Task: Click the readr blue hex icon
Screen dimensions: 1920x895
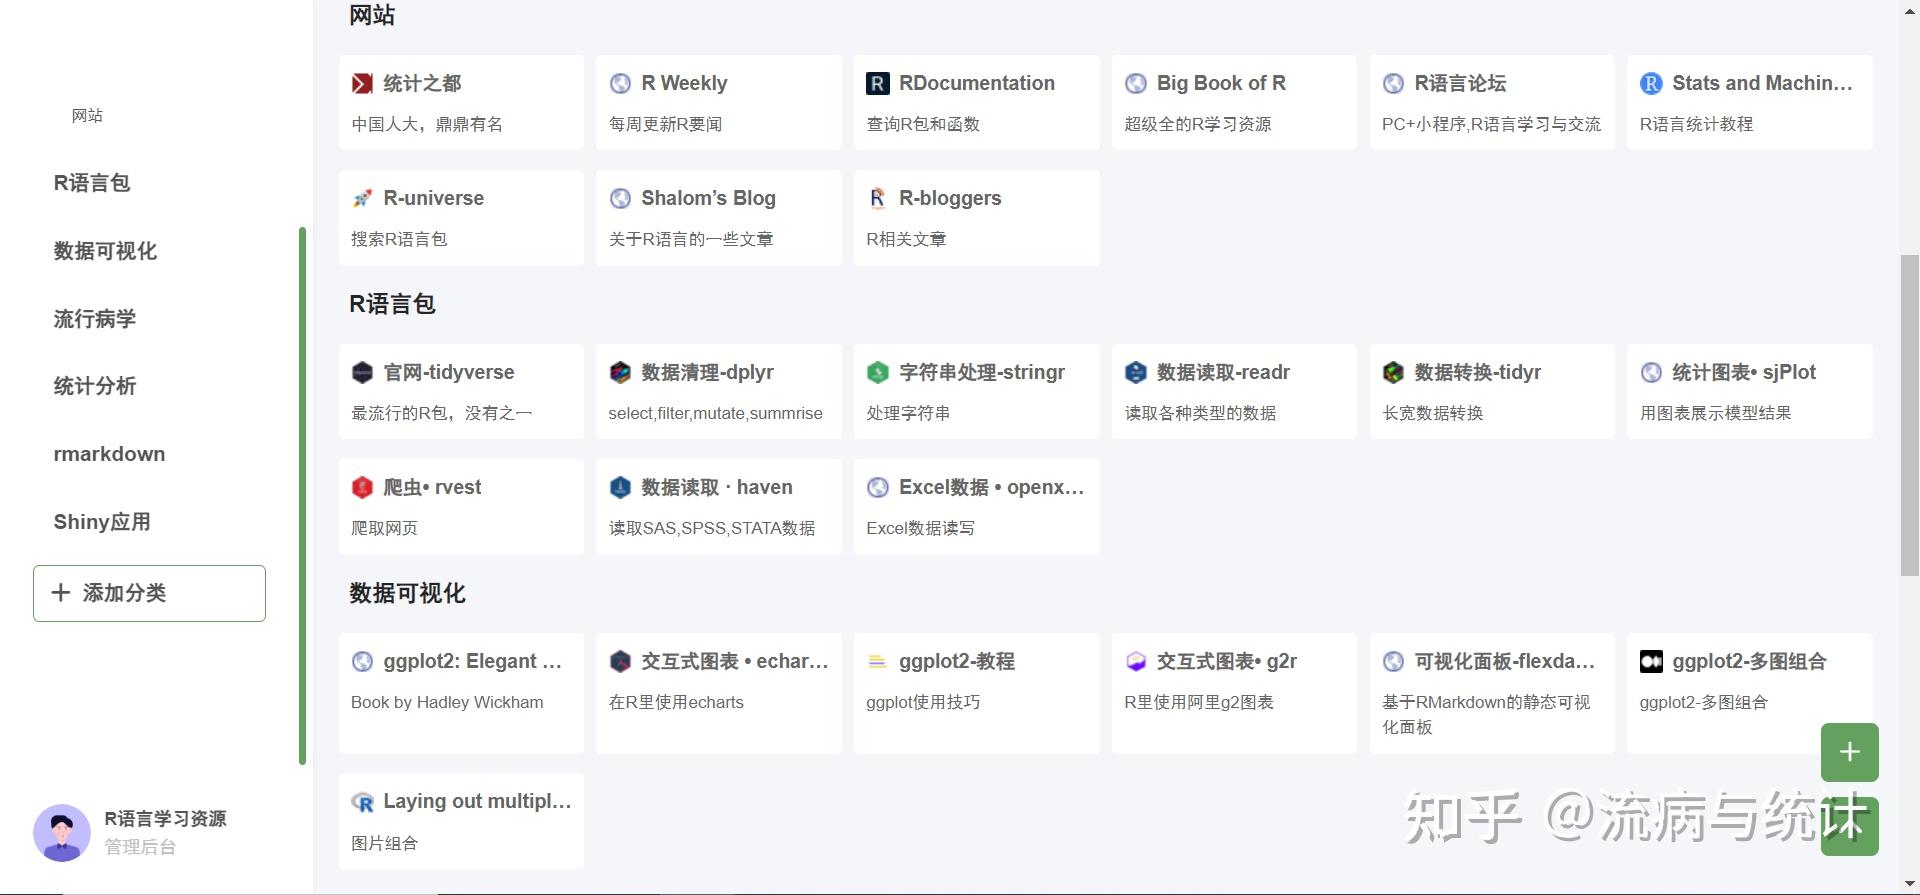Action: pyautogui.click(x=1135, y=373)
